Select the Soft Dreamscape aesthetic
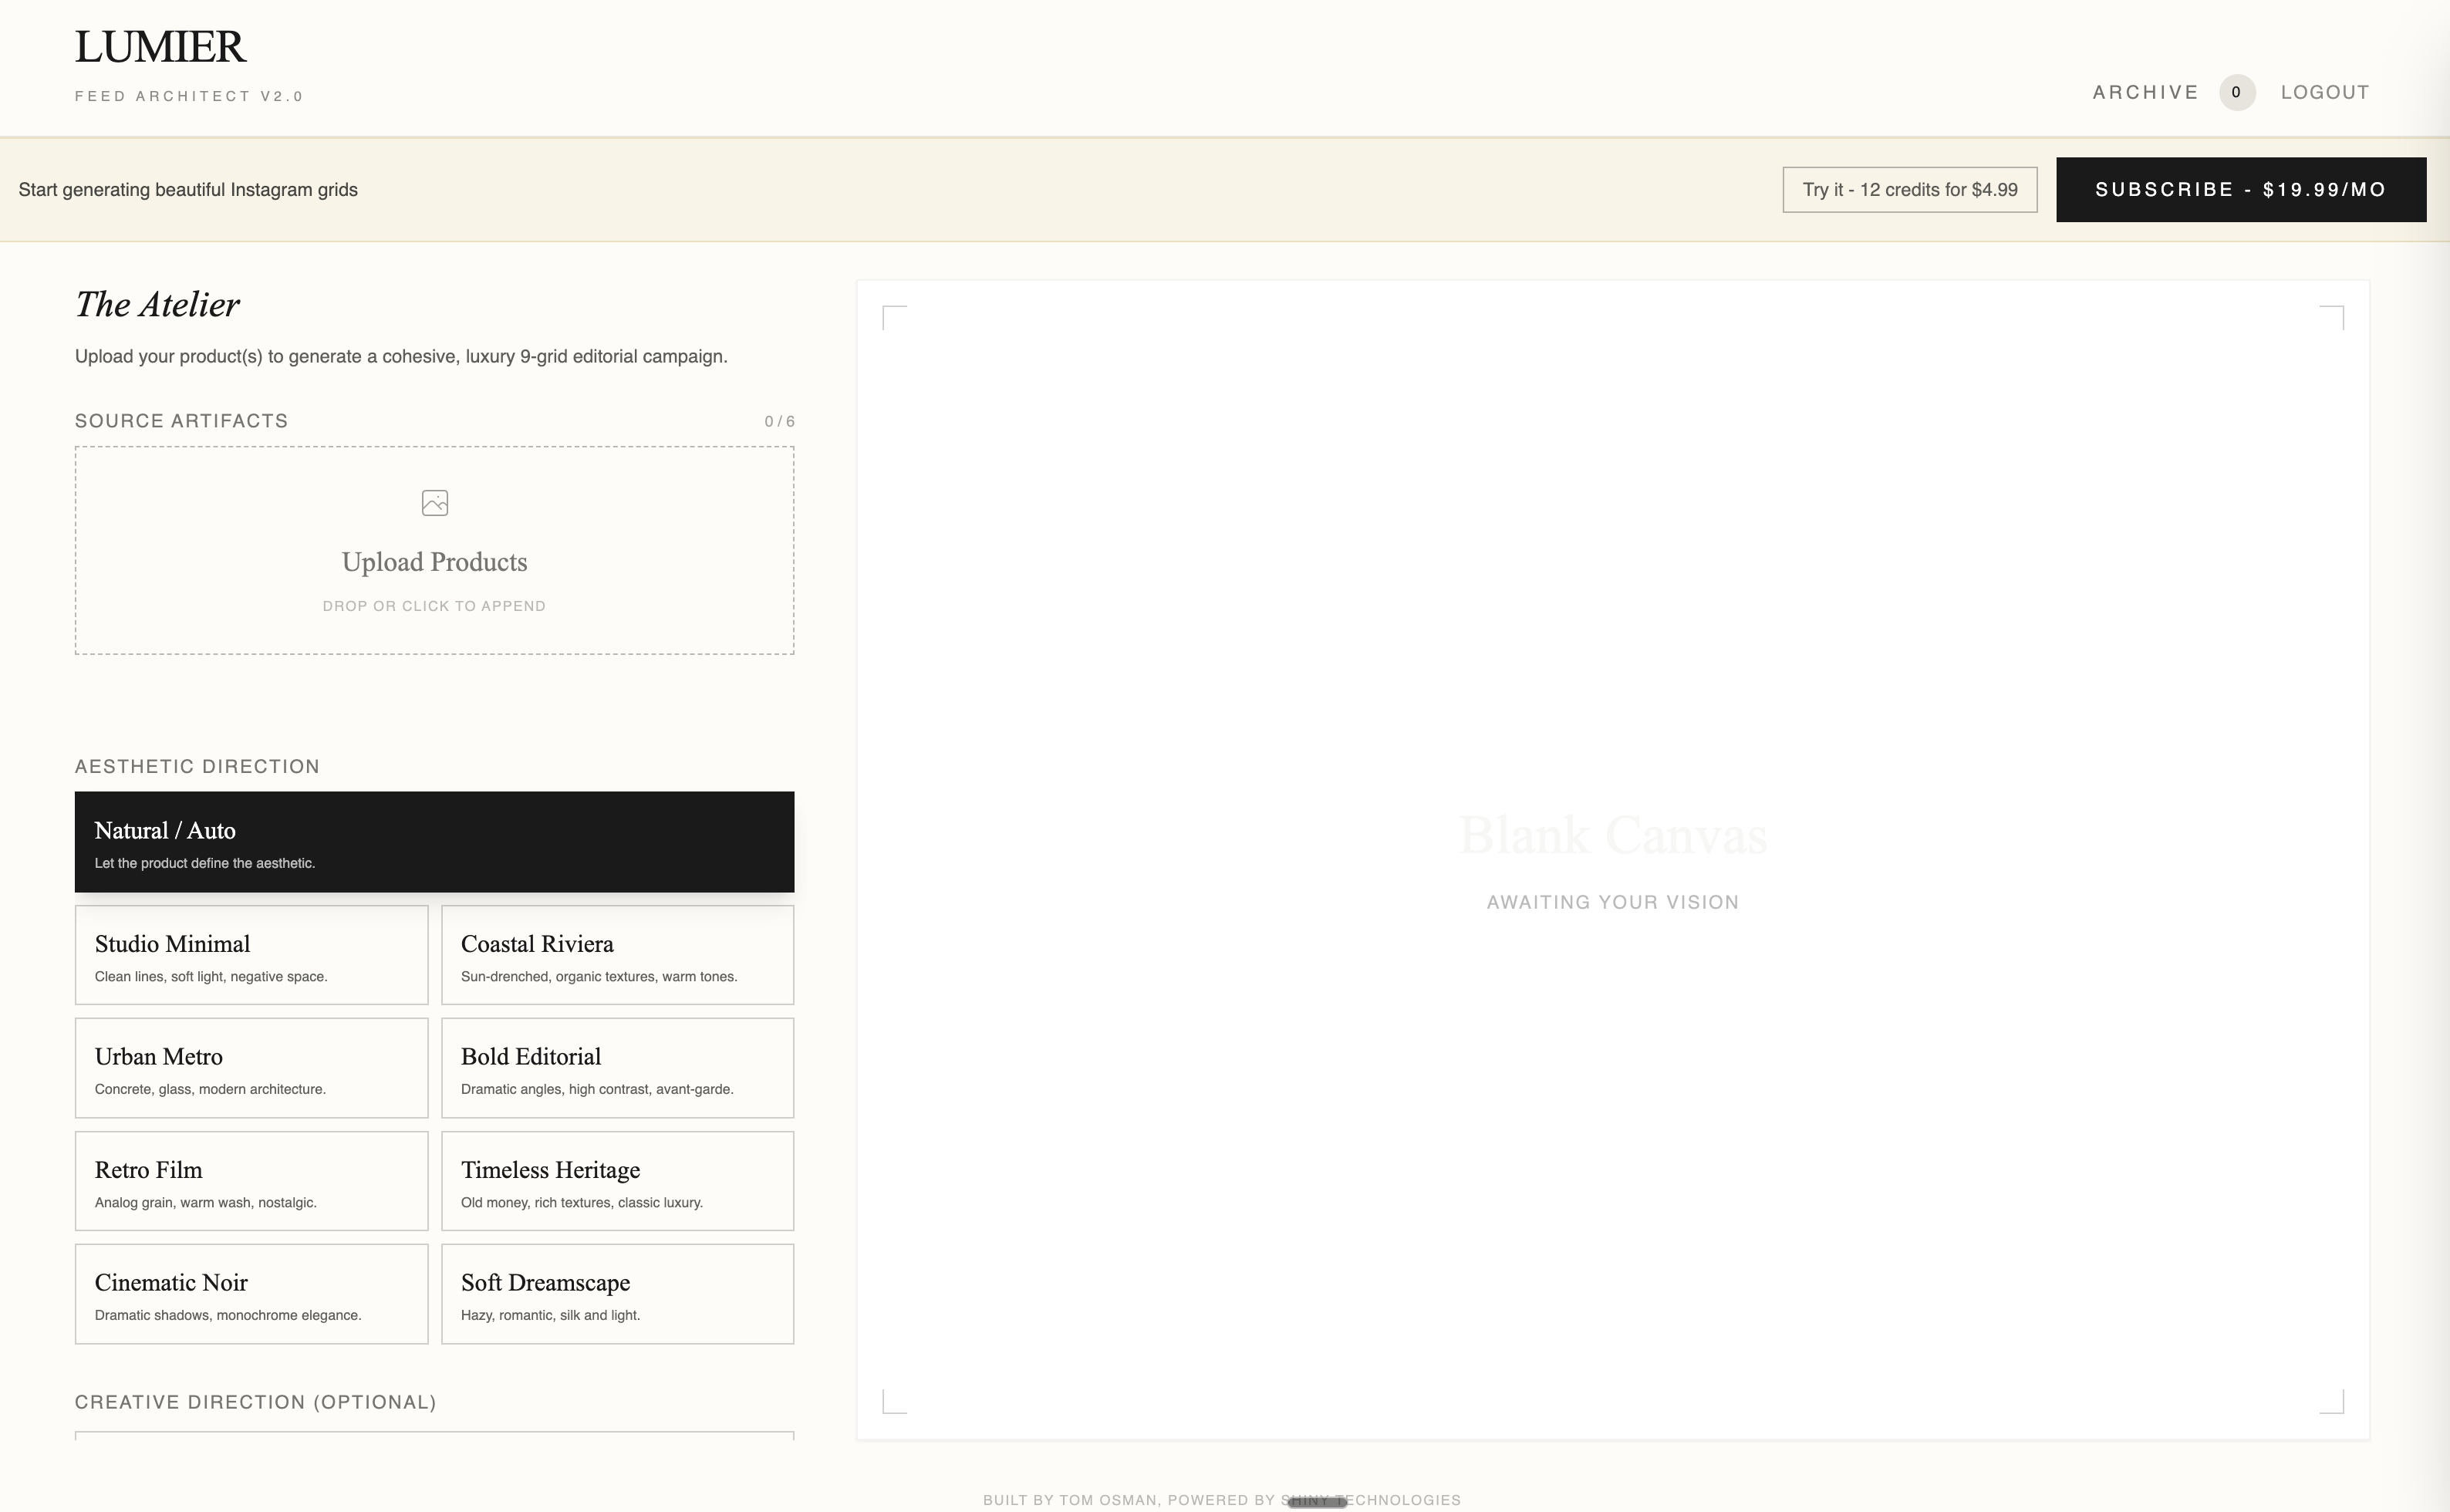The image size is (2450, 1512). tap(617, 1293)
